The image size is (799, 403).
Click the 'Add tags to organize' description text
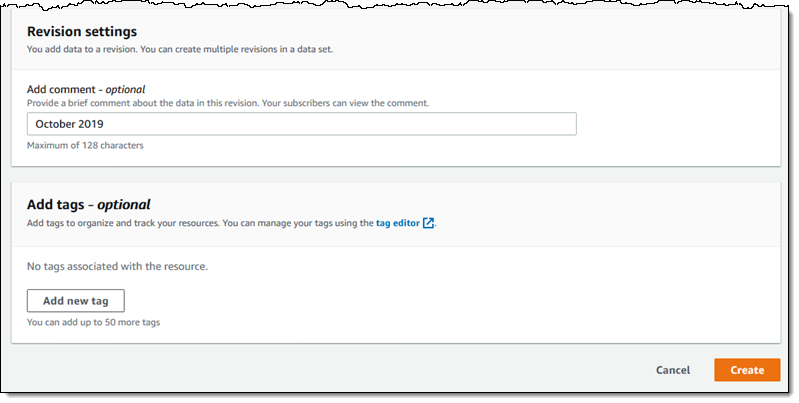(x=122, y=223)
